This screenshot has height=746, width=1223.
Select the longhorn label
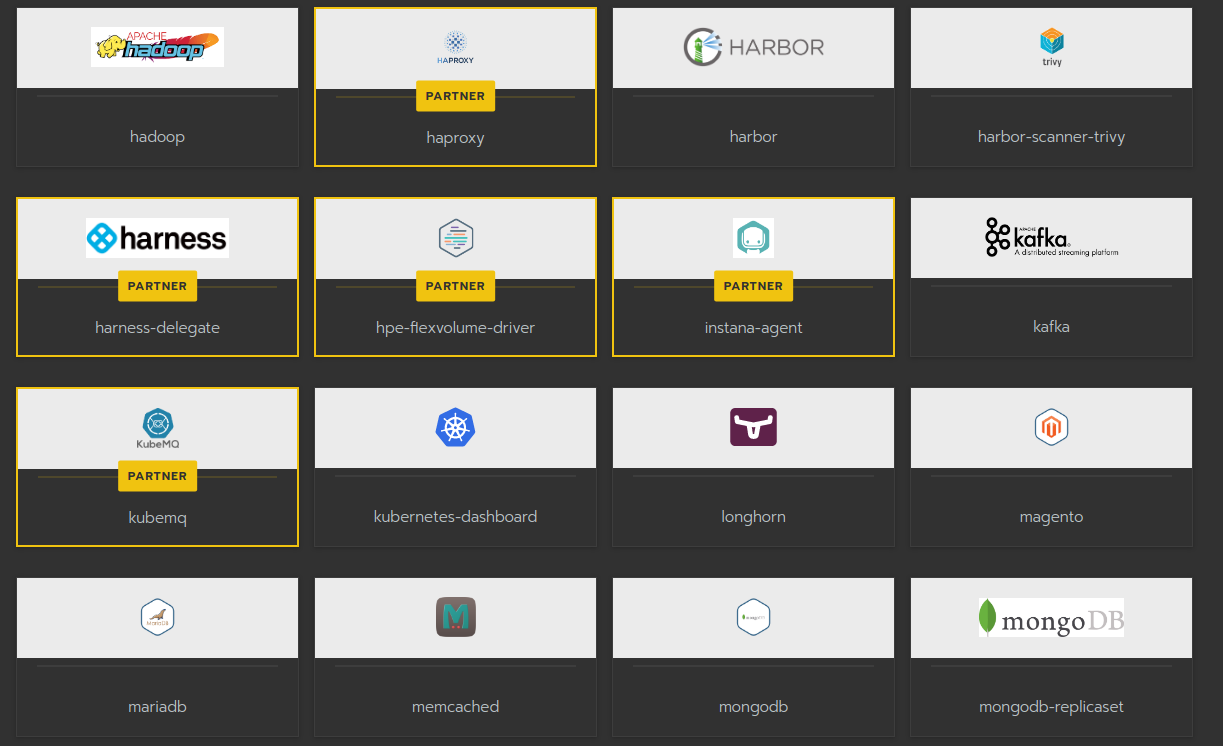click(753, 516)
